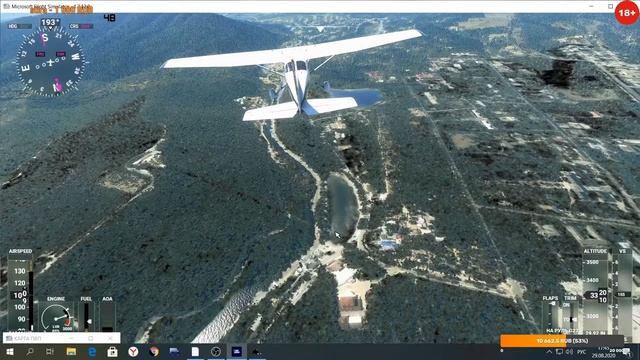Click the orange donation goal progress bar

[562, 341]
